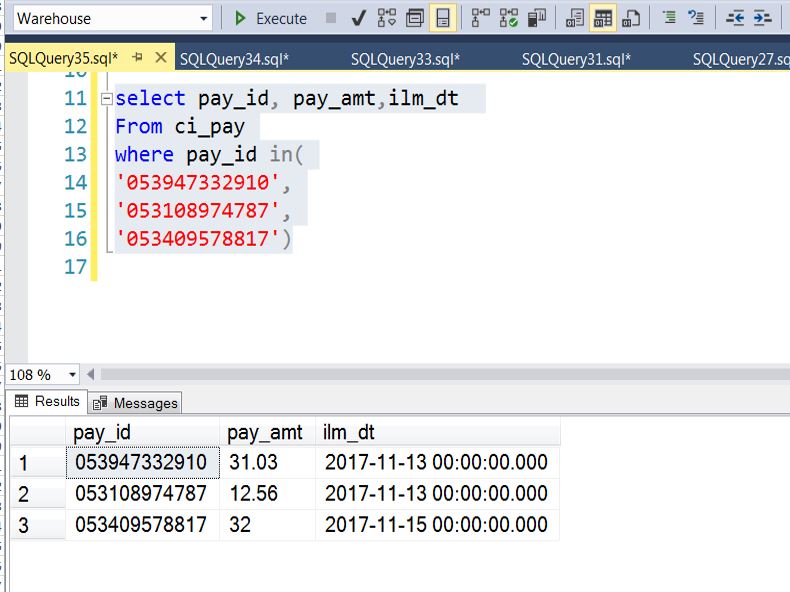Open the Messages tab
Viewport: 790px width, 592px height.
tap(136, 403)
